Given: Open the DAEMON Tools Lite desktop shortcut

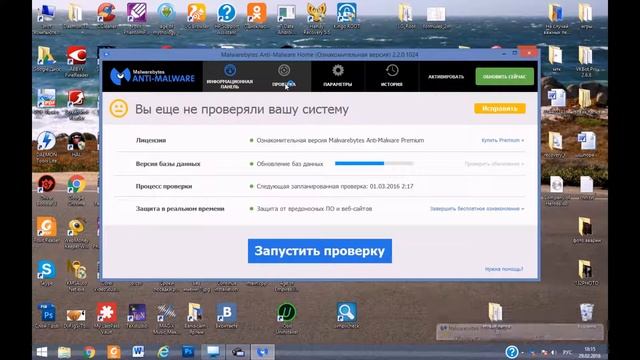Looking at the screenshot, I should 46,147.
